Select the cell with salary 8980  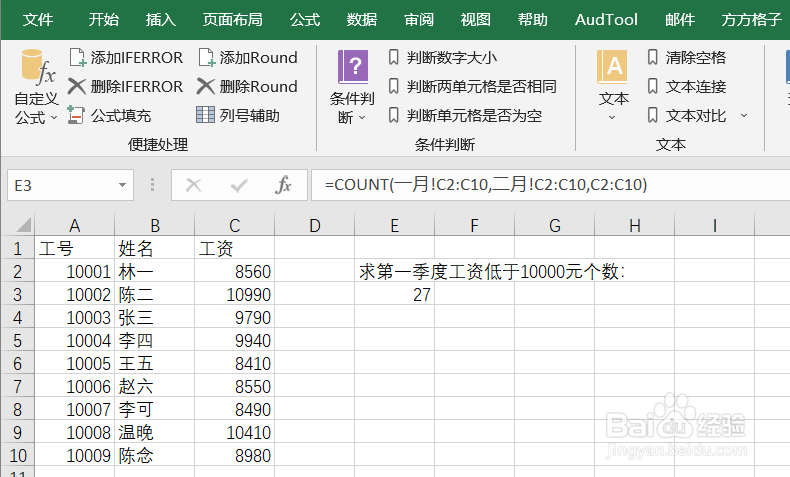coord(235,456)
